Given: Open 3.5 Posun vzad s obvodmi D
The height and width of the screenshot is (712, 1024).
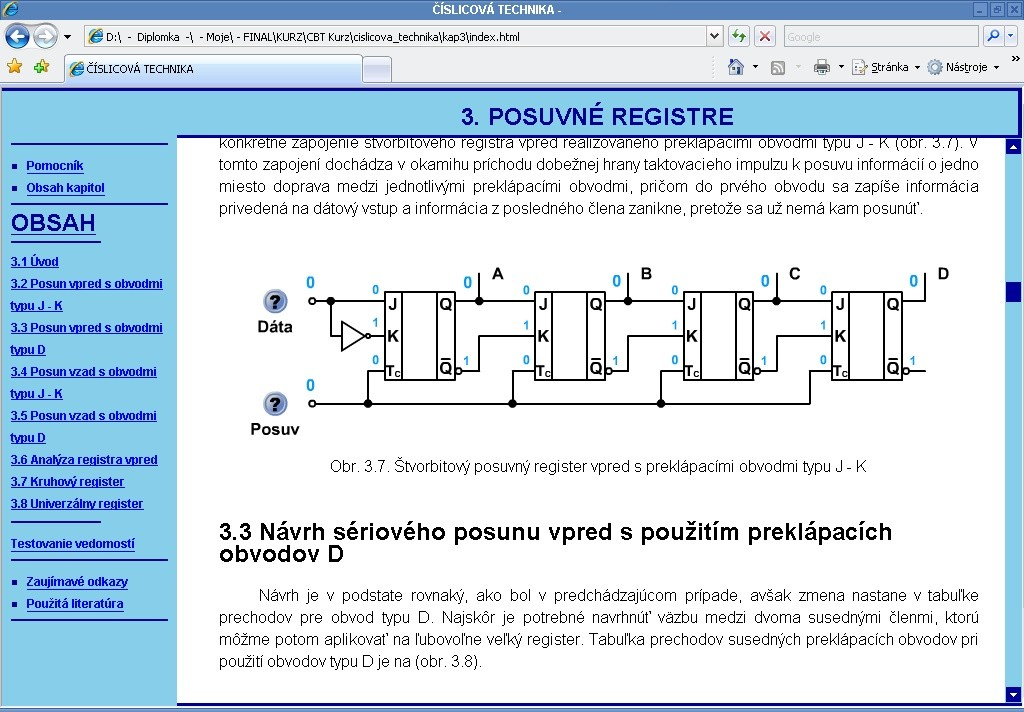Looking at the screenshot, I should tap(84, 427).
